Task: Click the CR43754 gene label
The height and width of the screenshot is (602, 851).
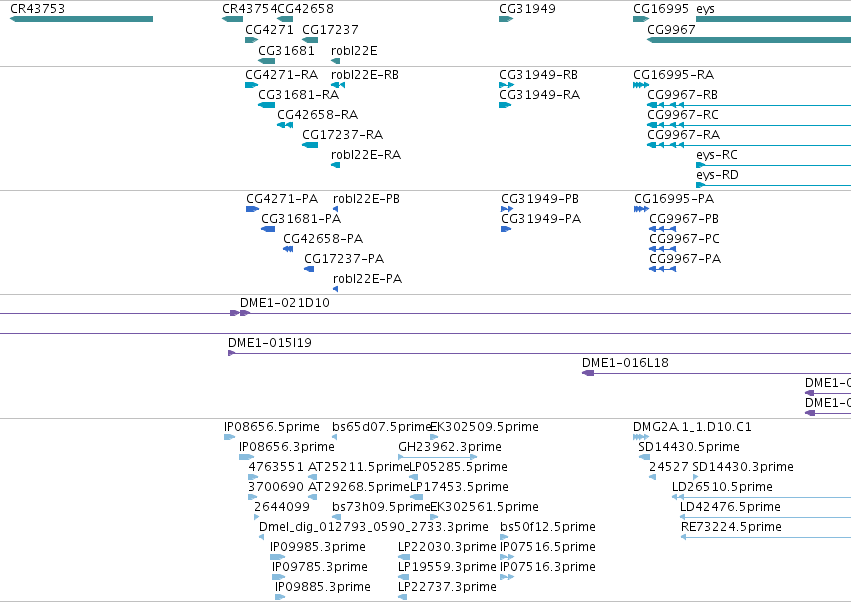Action: point(249,9)
